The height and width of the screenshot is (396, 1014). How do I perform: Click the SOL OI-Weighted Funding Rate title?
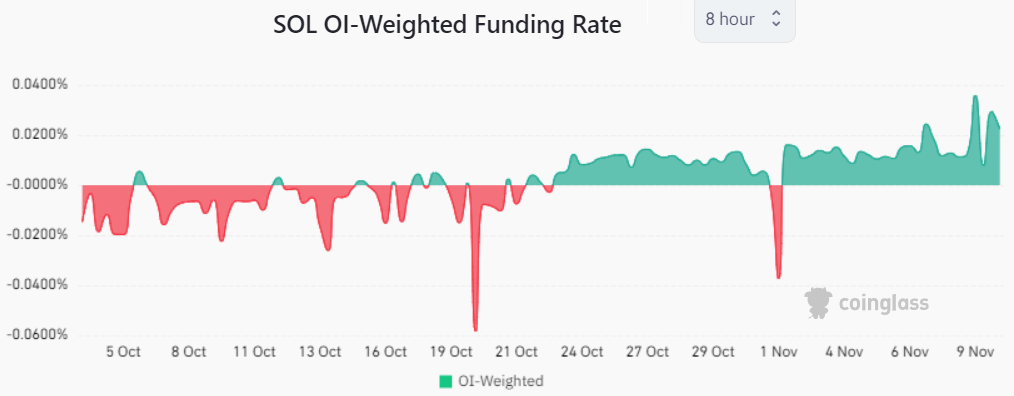pyautogui.click(x=447, y=25)
